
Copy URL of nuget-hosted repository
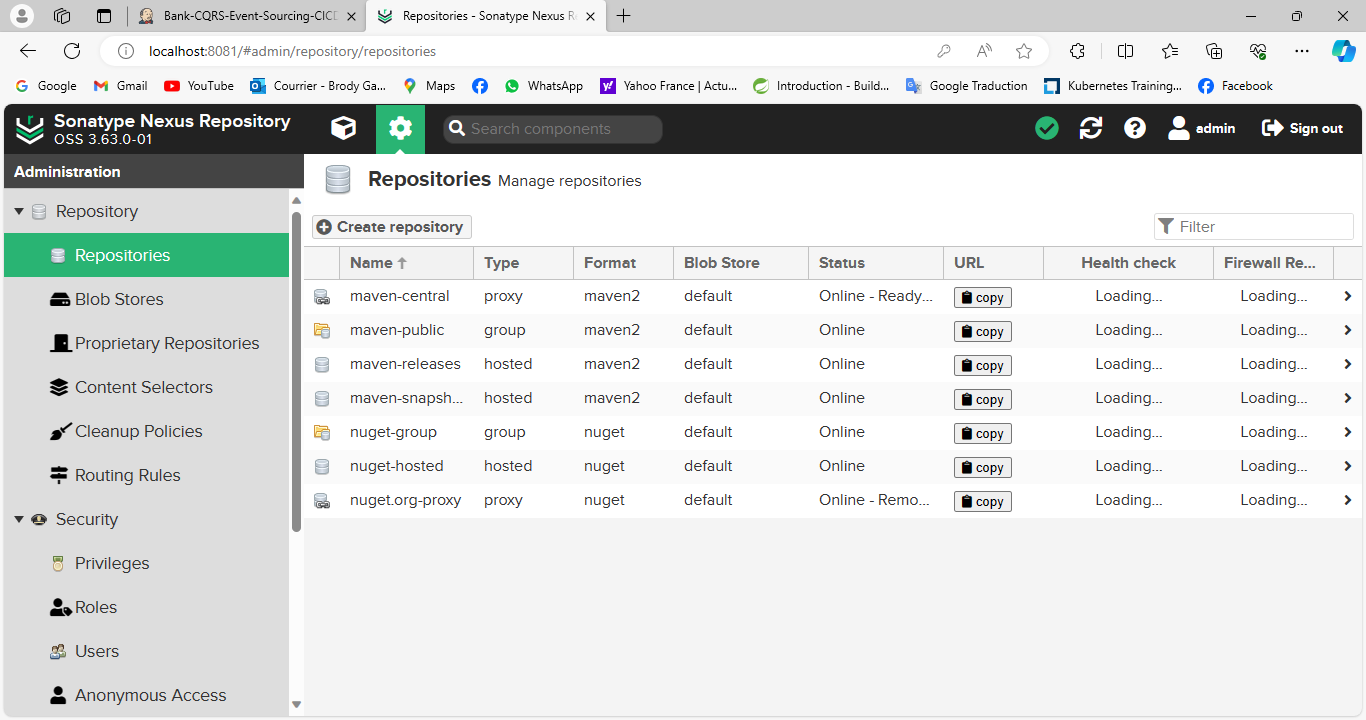point(983,467)
